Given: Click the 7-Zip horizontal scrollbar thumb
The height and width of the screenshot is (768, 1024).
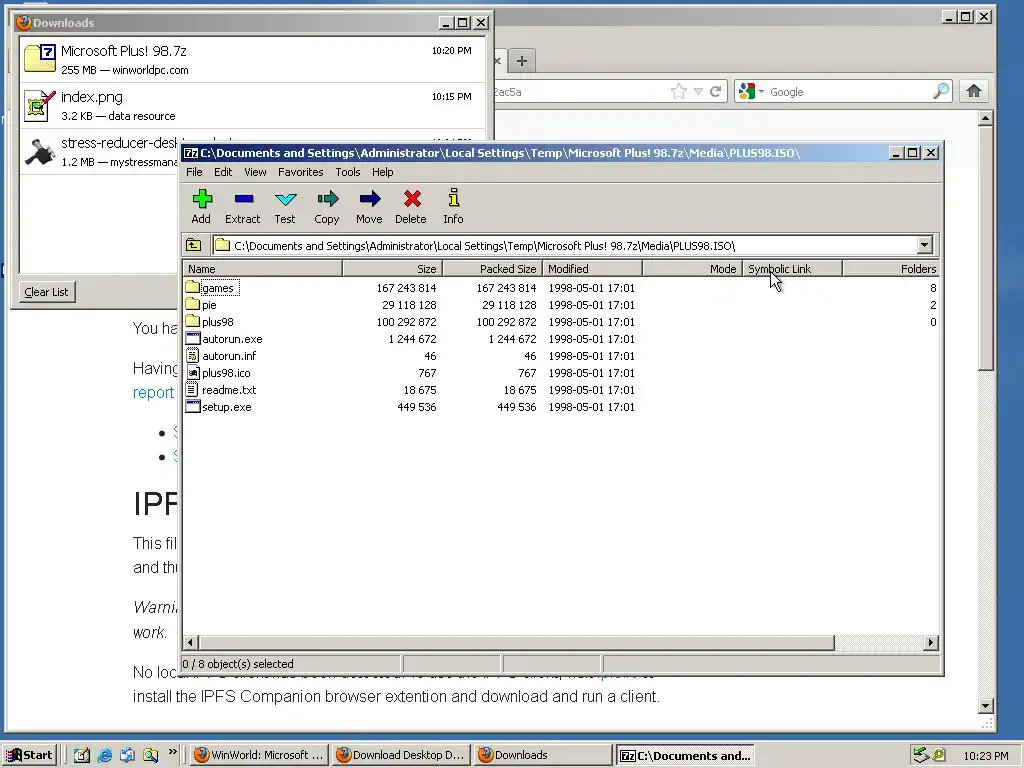Looking at the screenshot, I should (516, 643).
